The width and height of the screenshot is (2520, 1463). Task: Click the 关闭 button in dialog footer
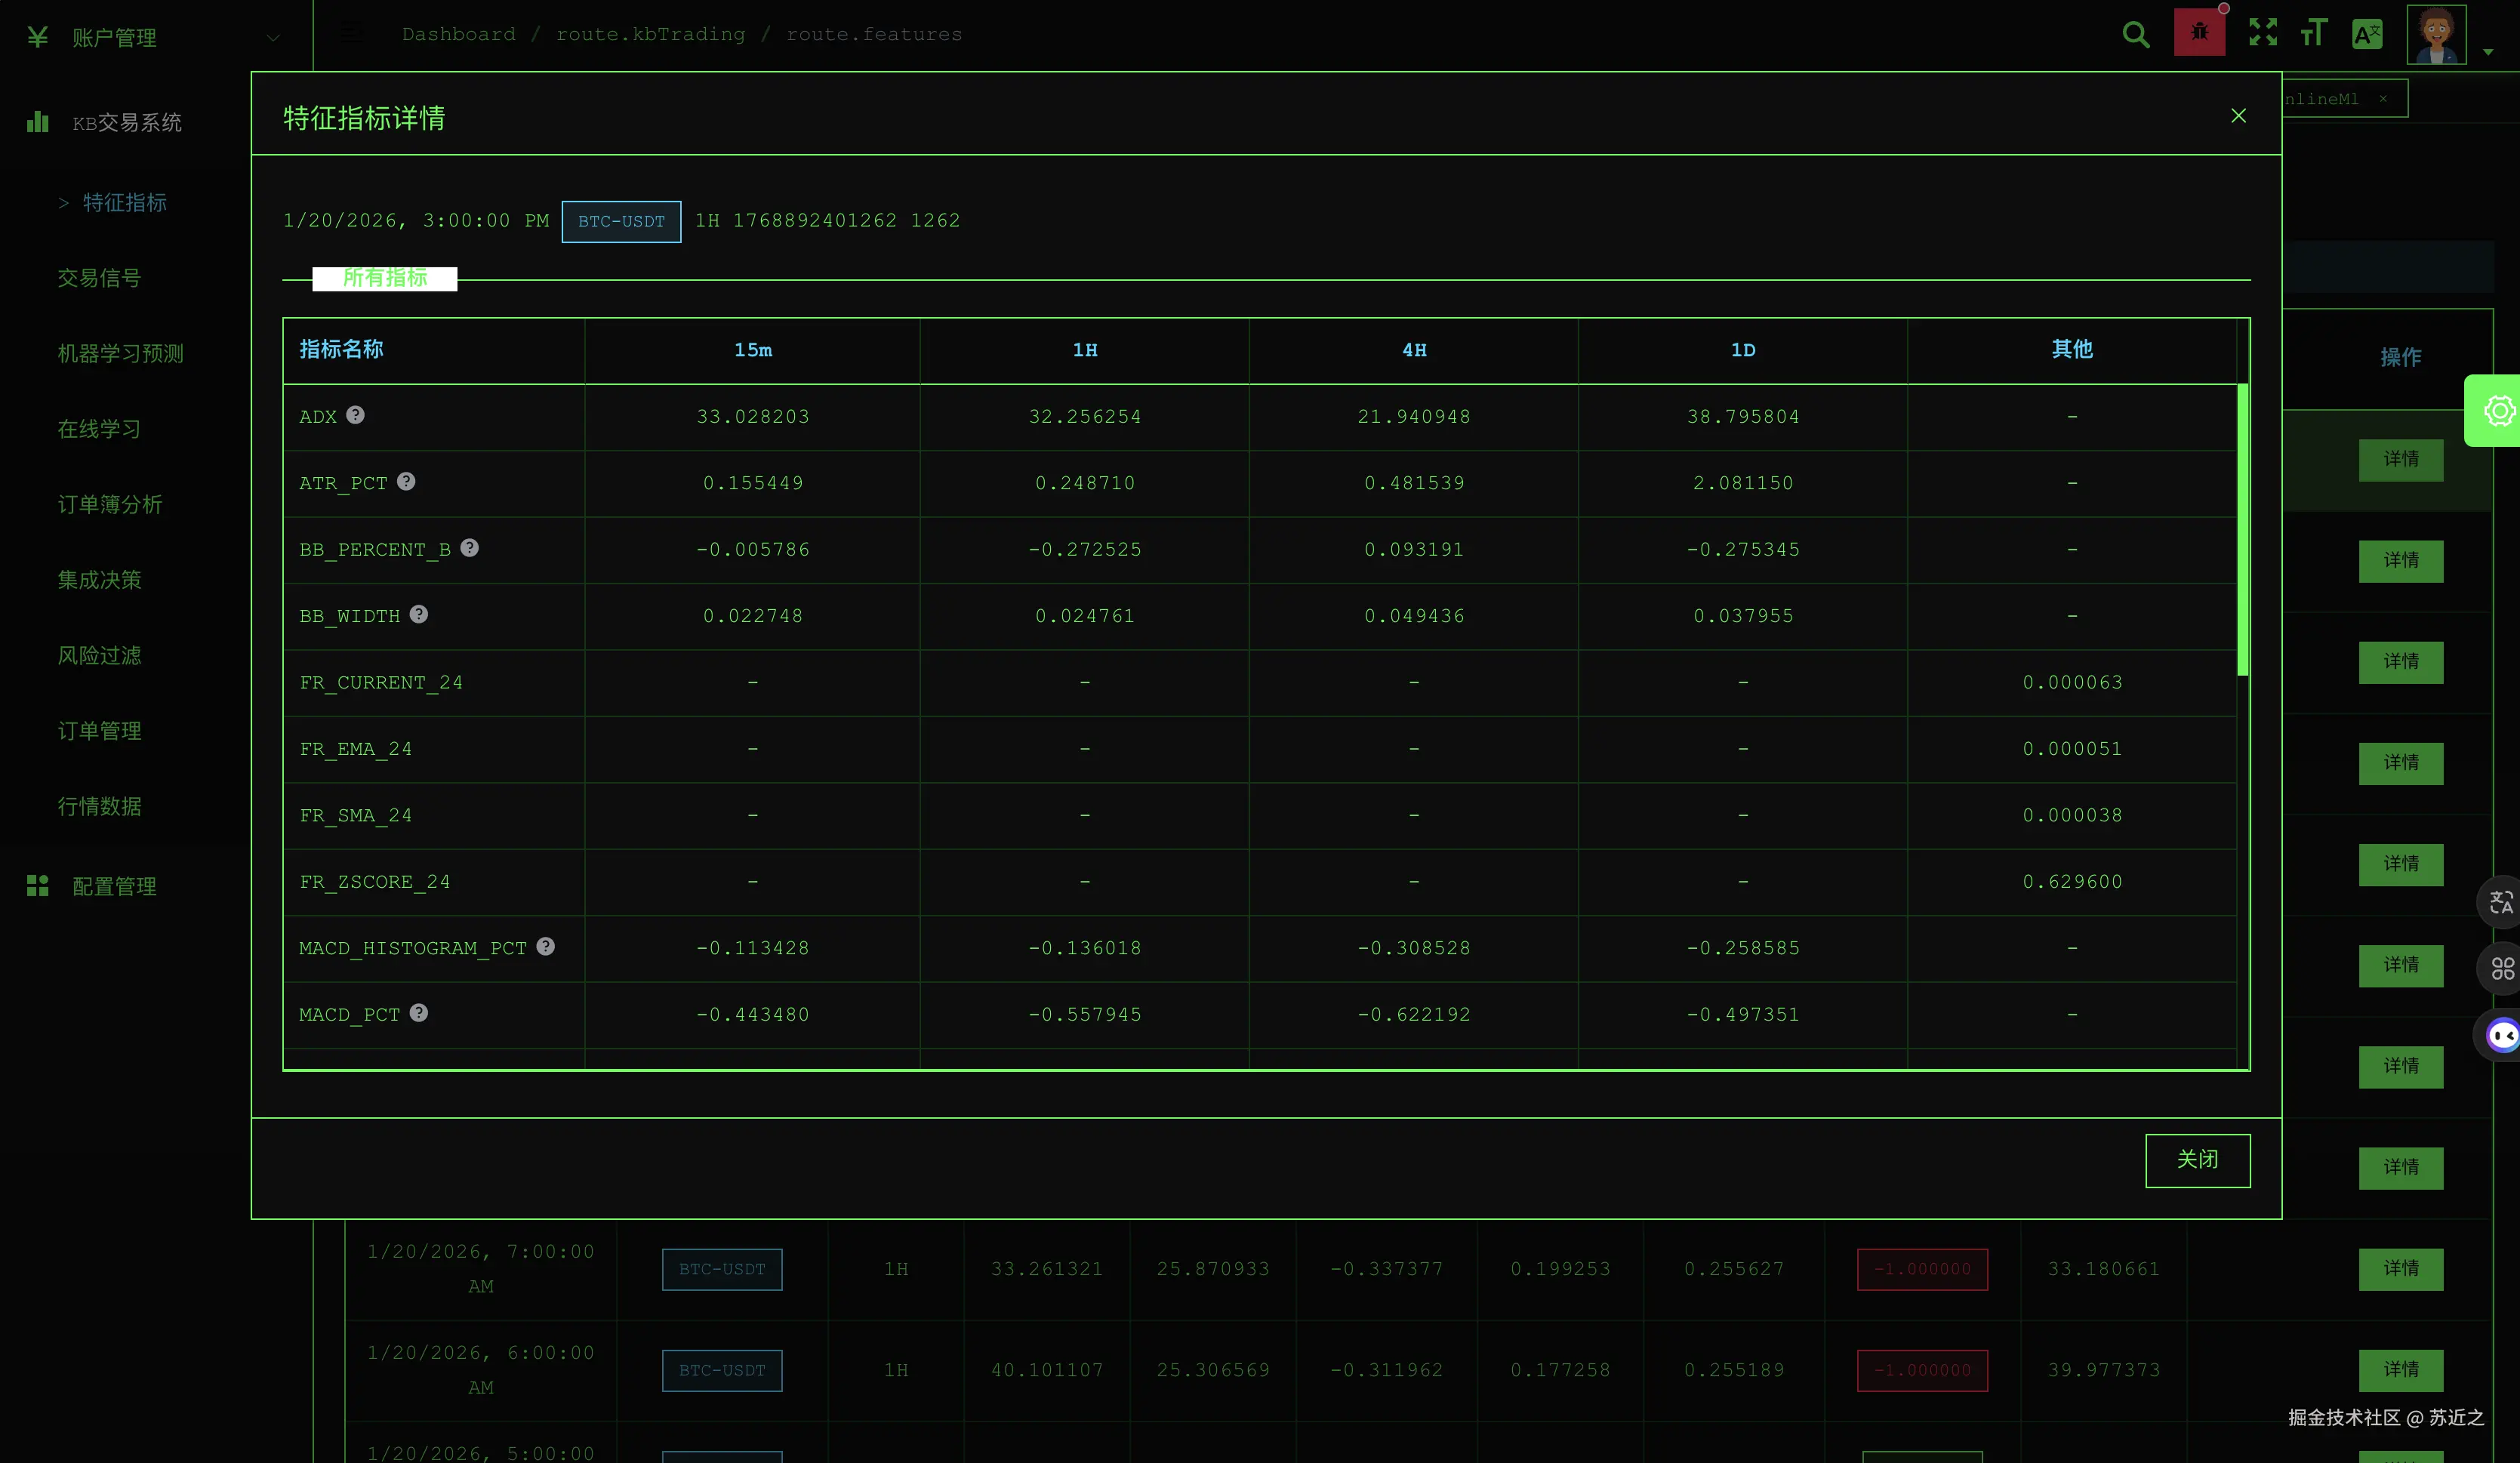2197,1160
